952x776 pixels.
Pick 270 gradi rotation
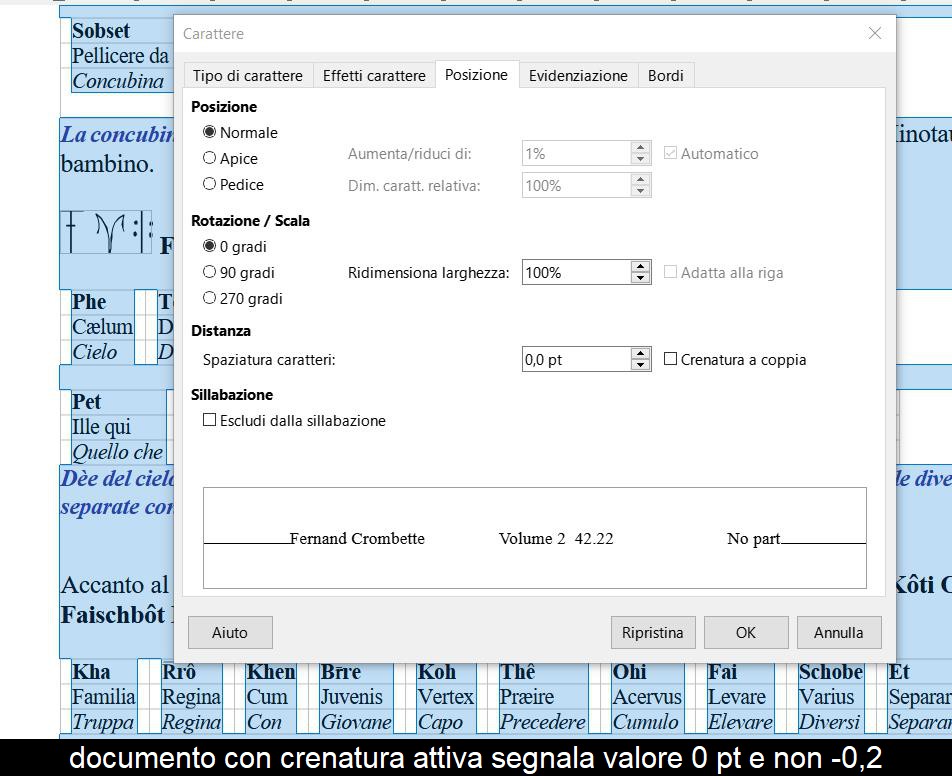tap(243, 299)
